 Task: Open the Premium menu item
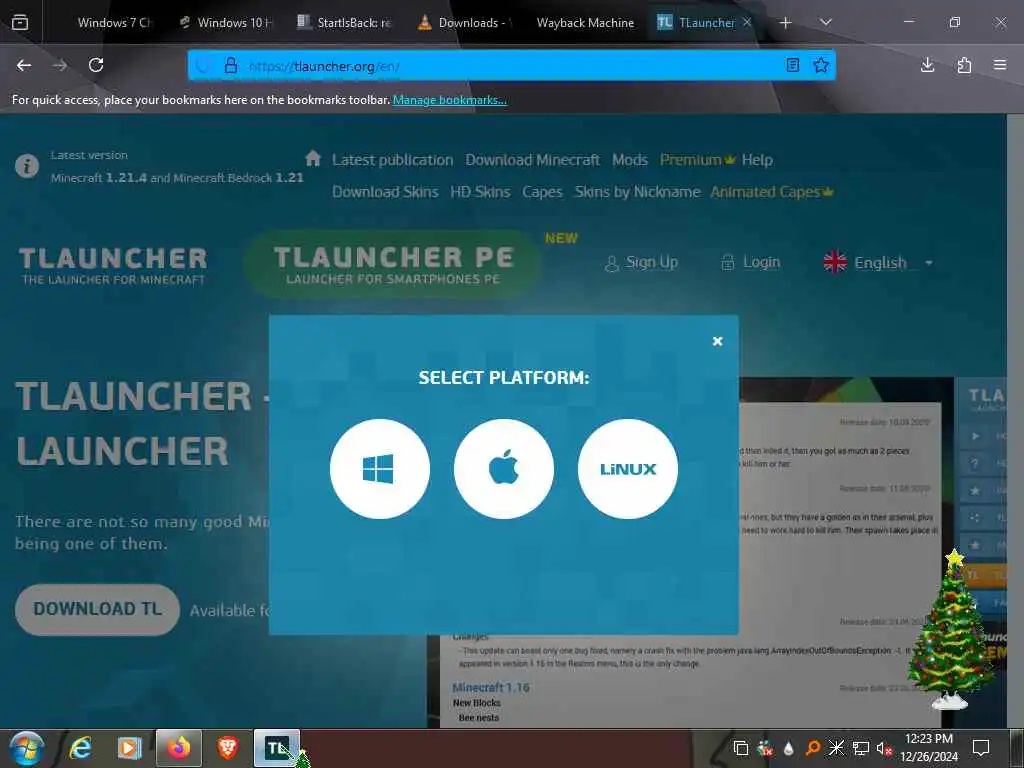(x=697, y=160)
